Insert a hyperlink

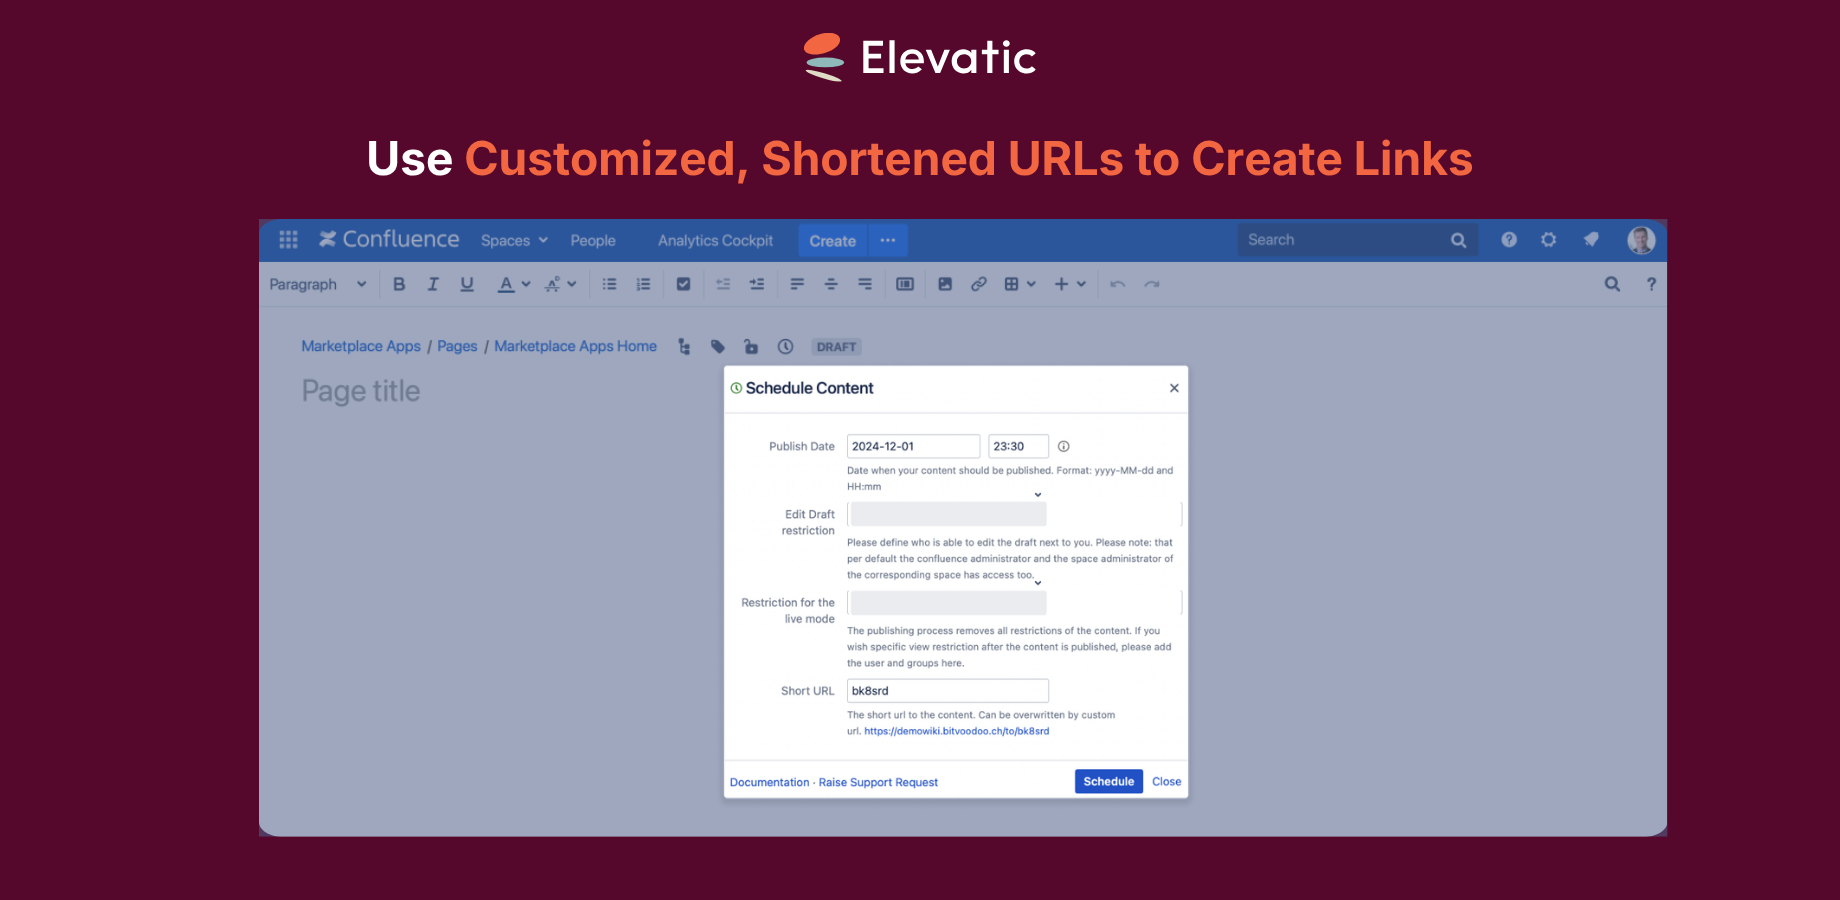[x=978, y=284]
